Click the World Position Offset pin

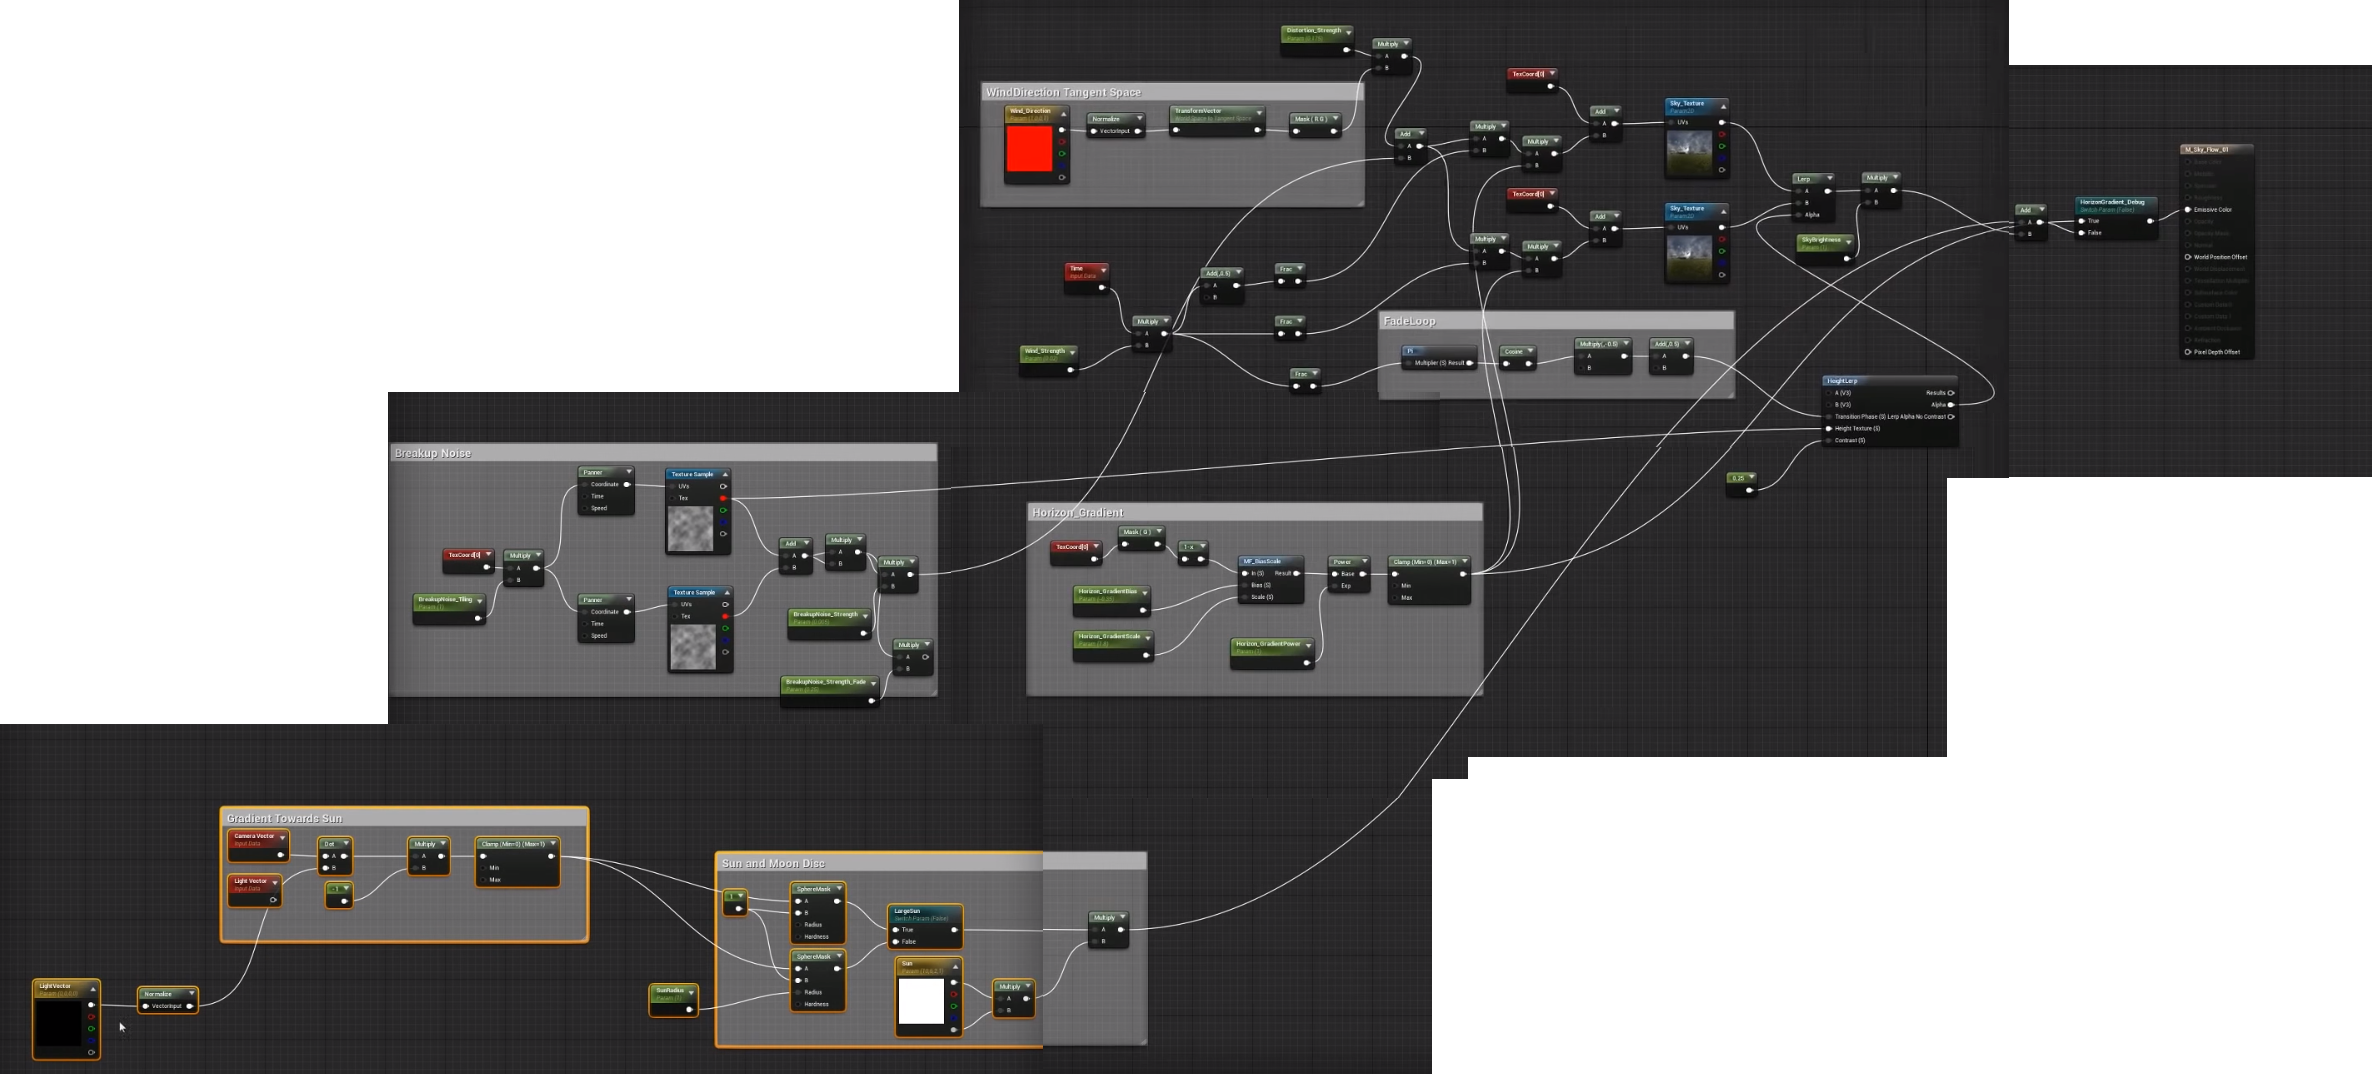coord(2188,257)
